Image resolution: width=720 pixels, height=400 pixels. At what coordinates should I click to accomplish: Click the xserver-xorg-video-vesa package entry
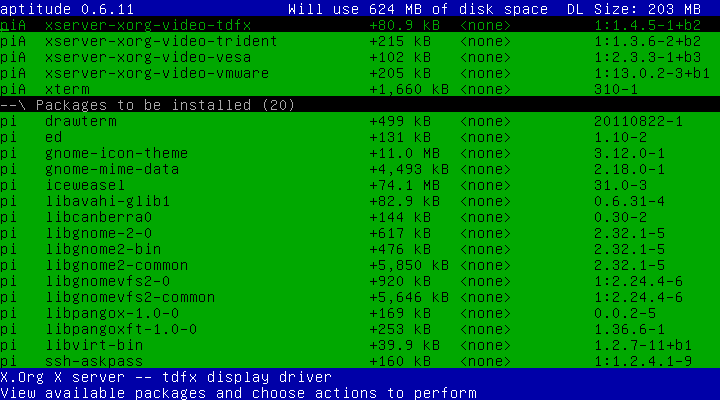[148, 57]
